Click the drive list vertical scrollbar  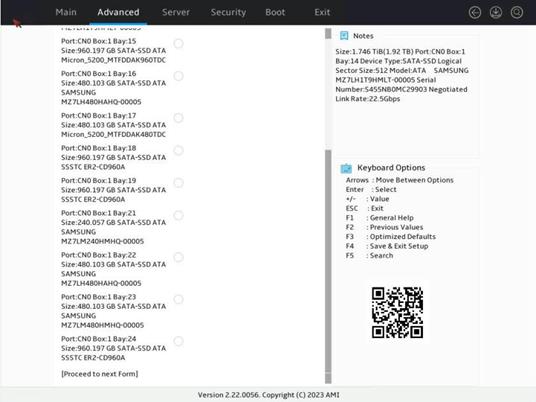pos(328,206)
